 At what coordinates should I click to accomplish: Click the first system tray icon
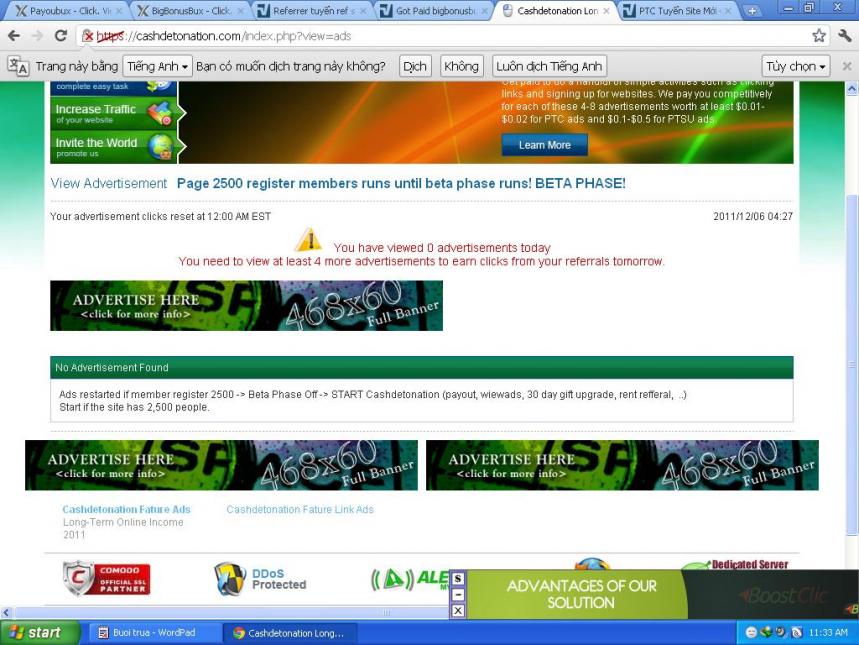click(751, 633)
